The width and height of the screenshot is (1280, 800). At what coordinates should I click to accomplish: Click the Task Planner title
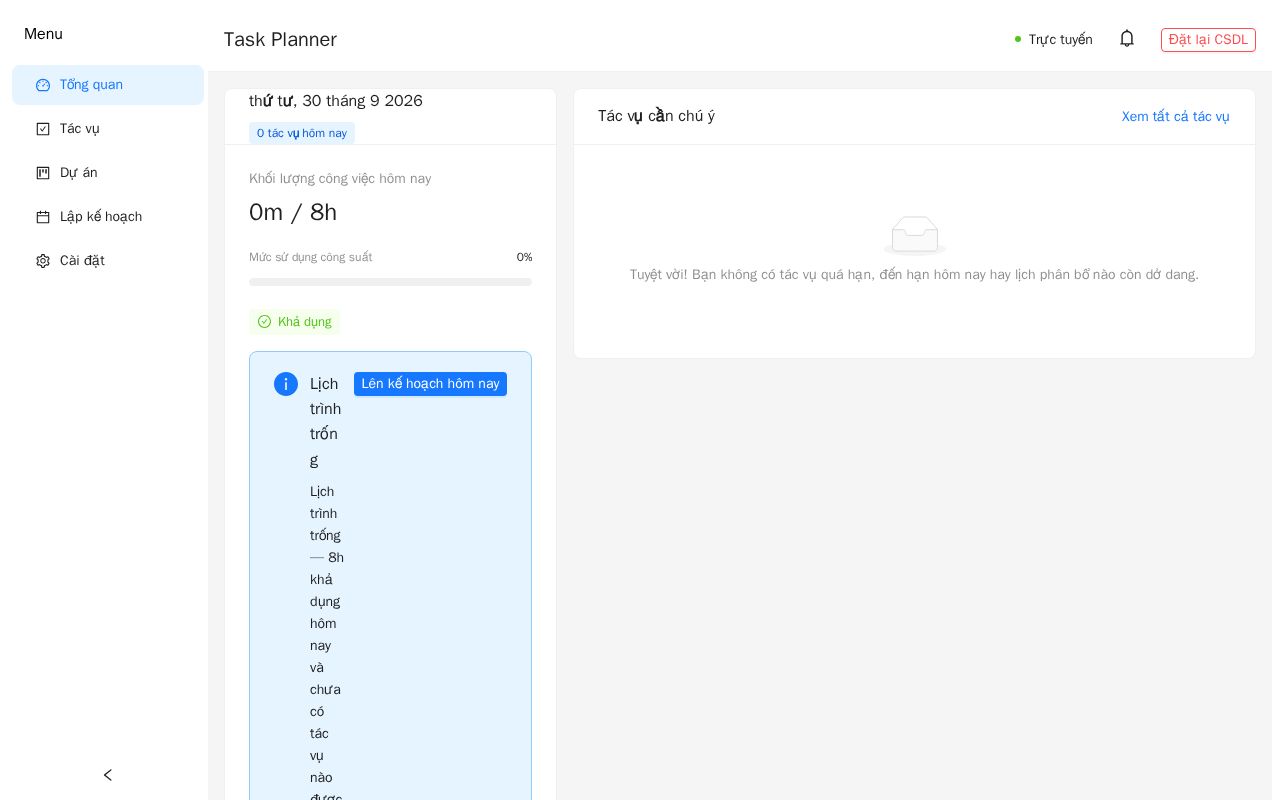(280, 40)
